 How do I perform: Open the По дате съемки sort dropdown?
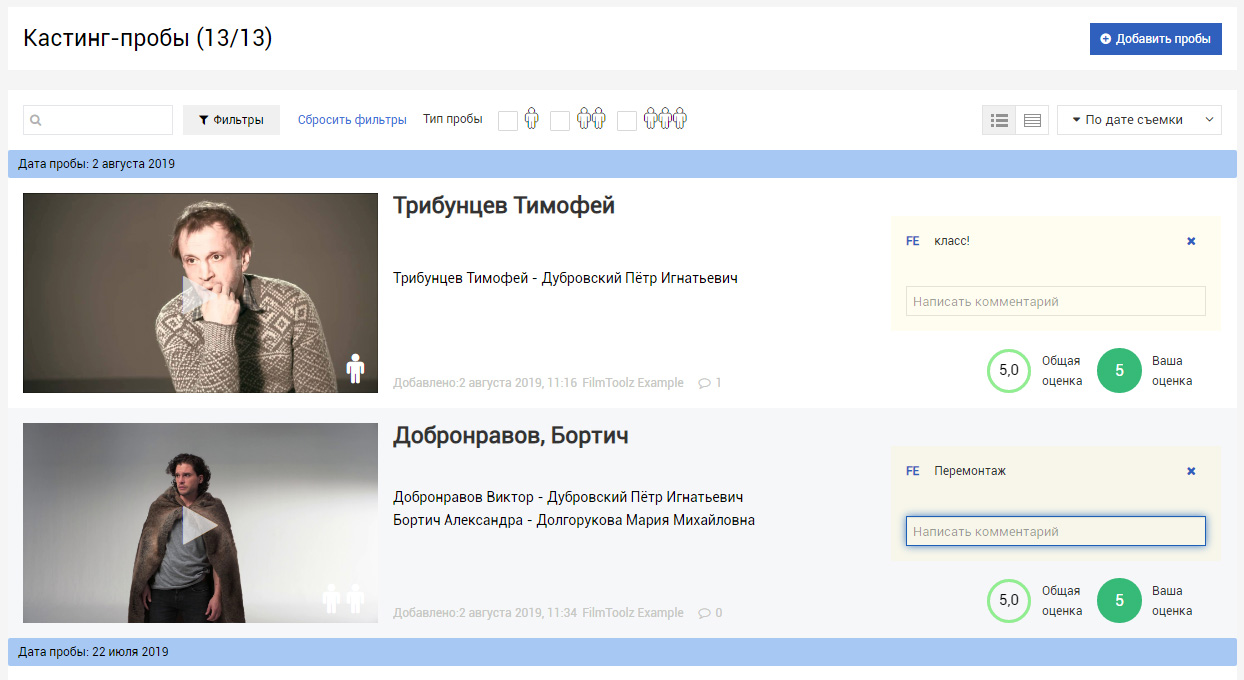tap(1139, 120)
